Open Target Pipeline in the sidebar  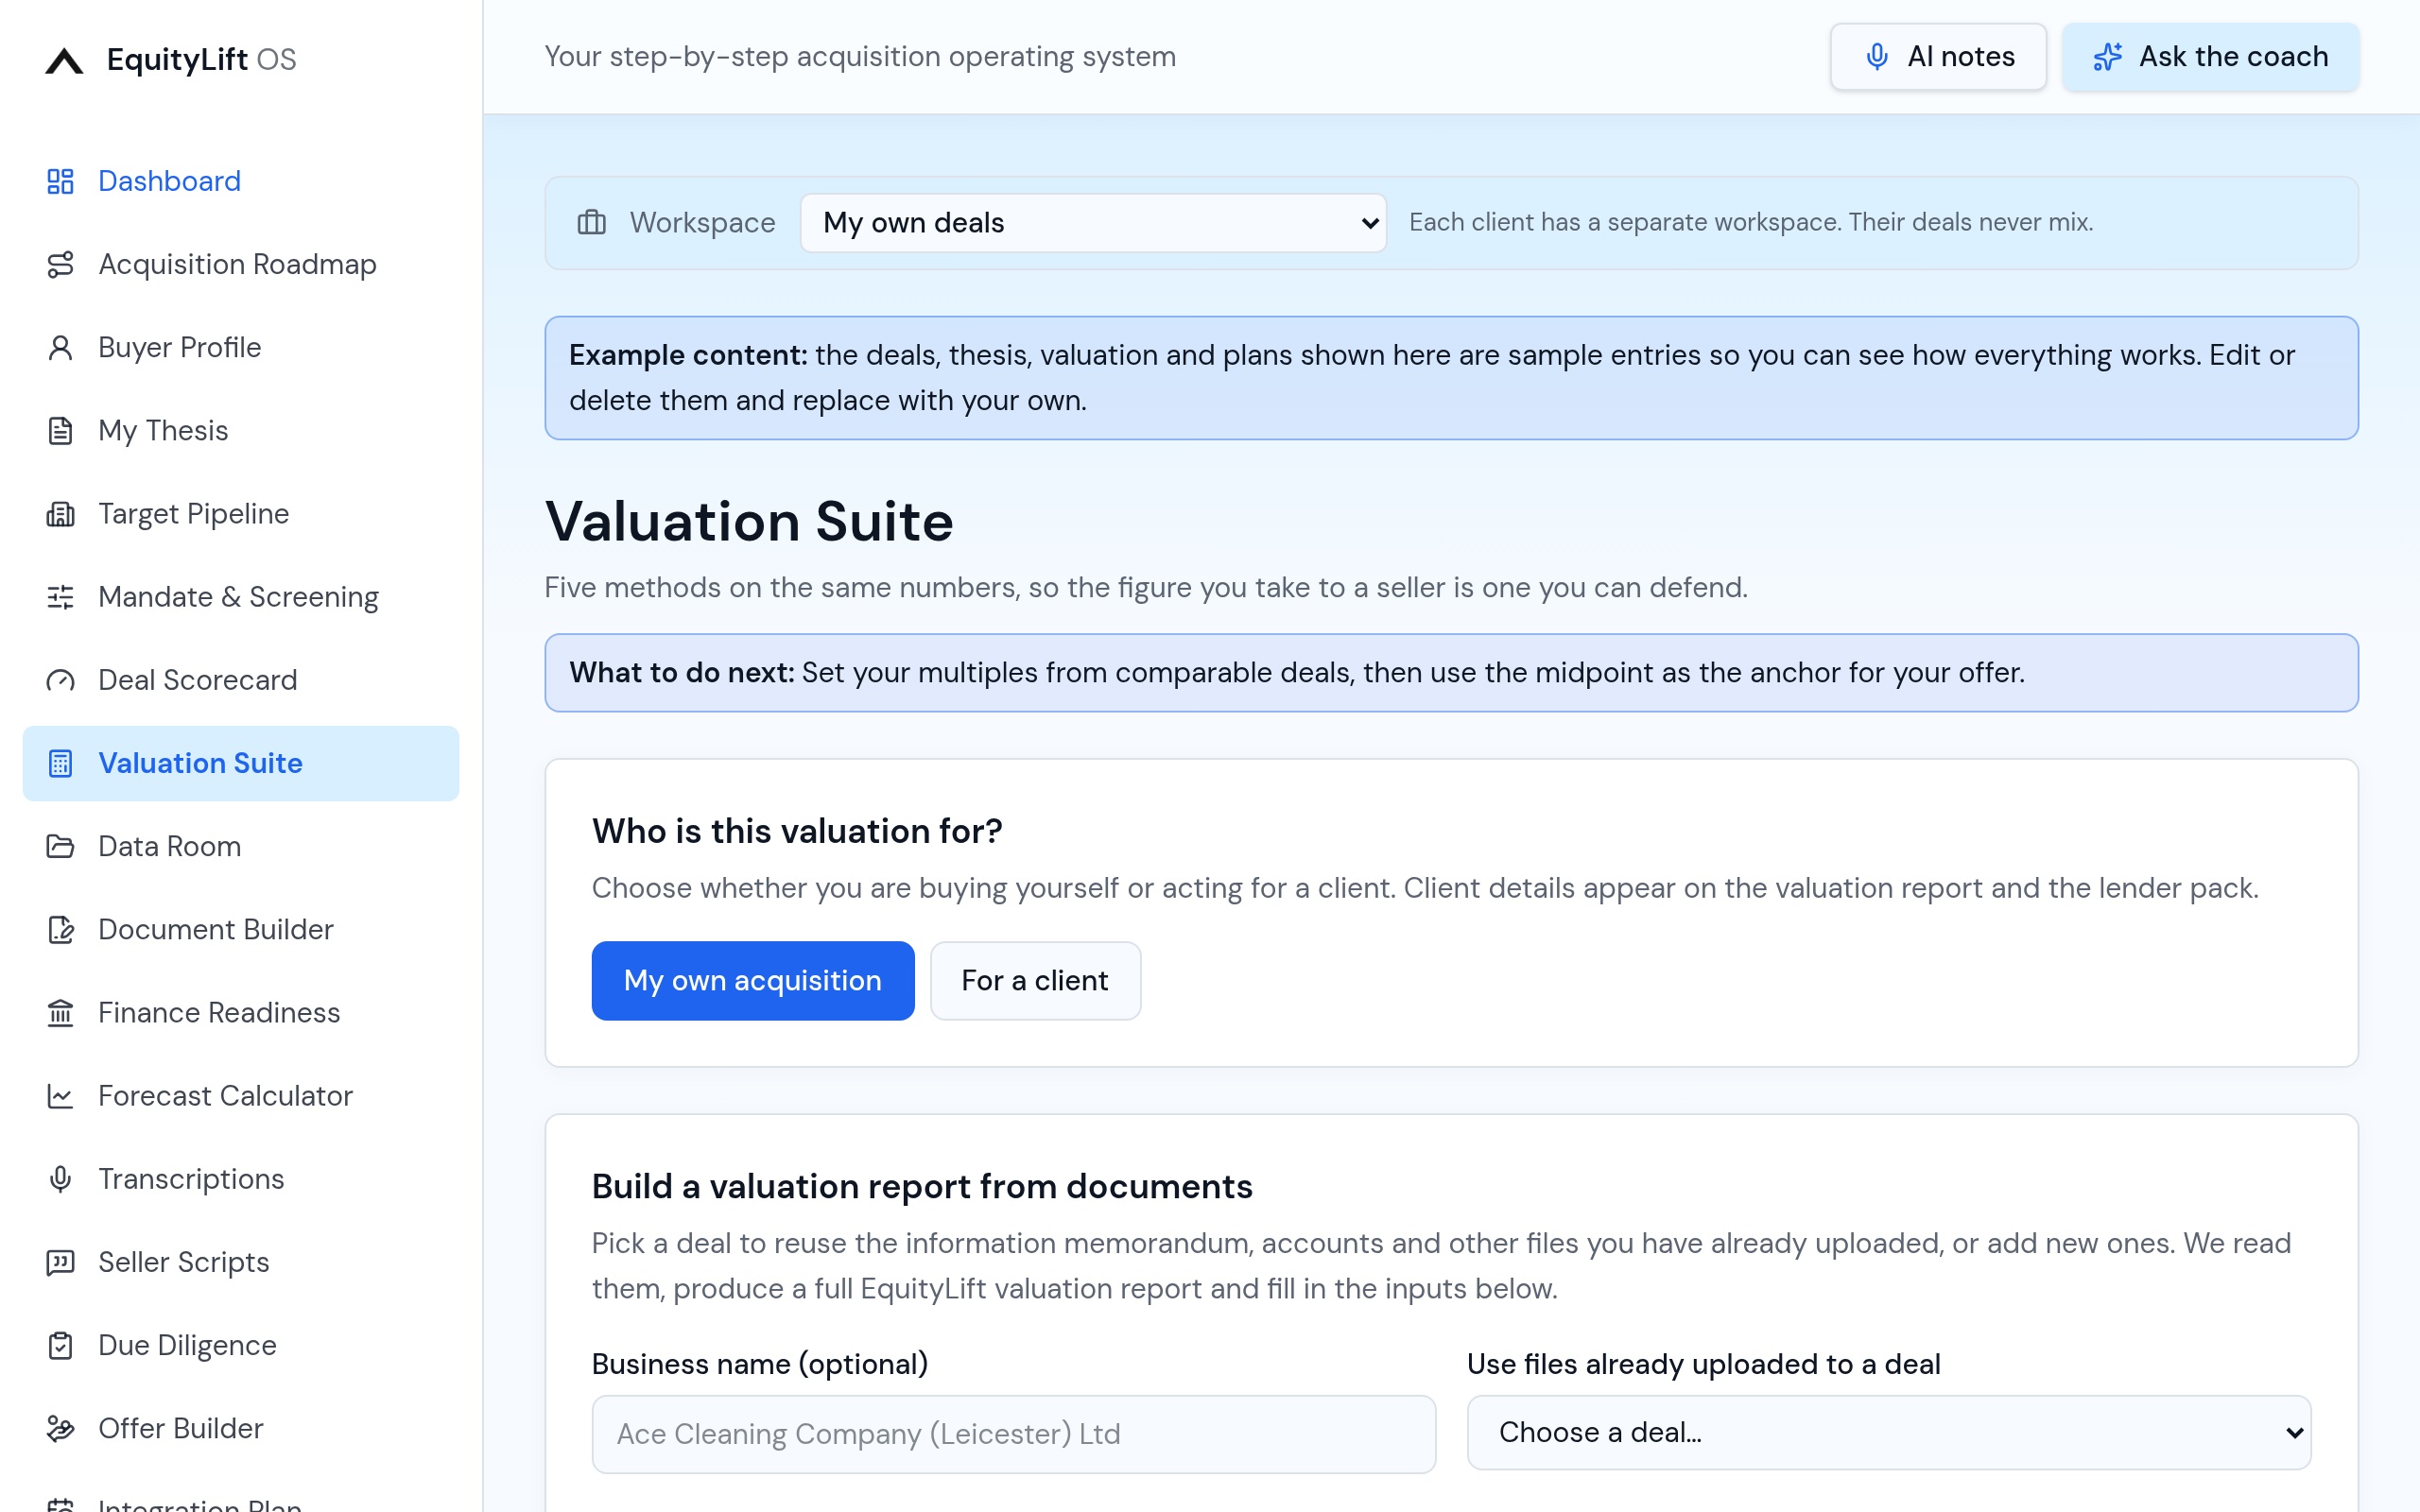240,513
